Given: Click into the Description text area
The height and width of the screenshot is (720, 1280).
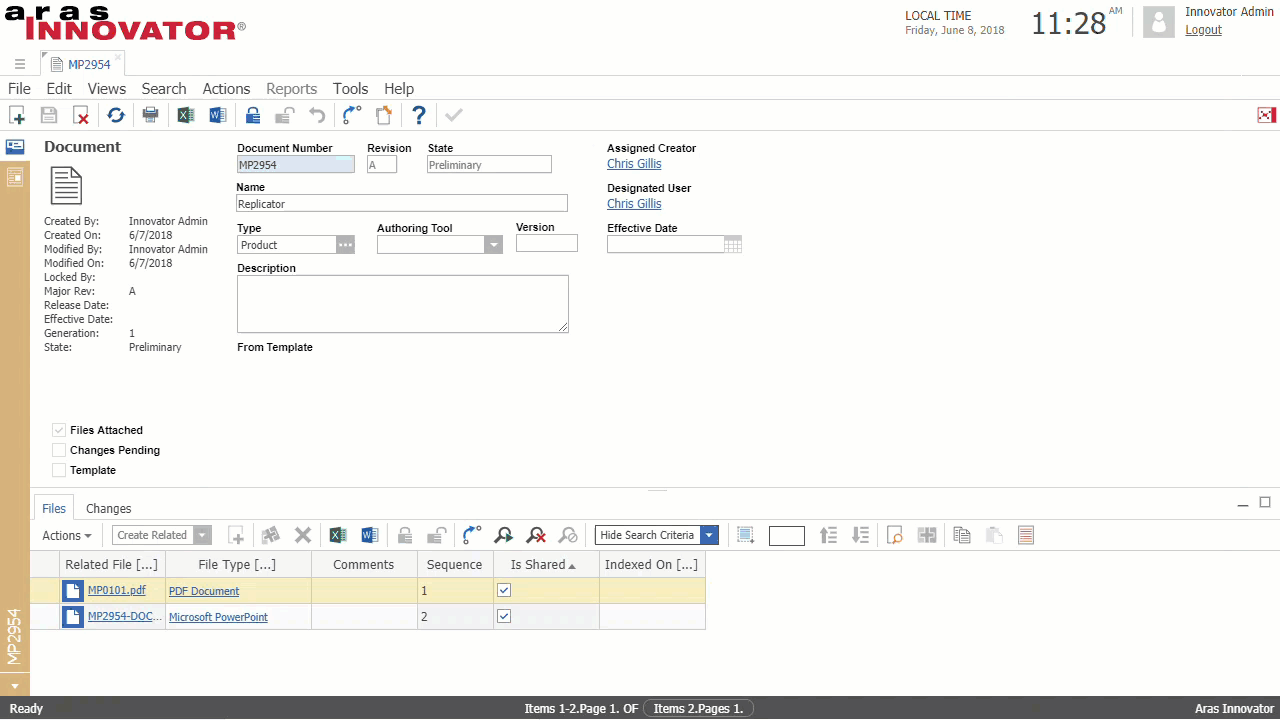Looking at the screenshot, I should click(402, 304).
